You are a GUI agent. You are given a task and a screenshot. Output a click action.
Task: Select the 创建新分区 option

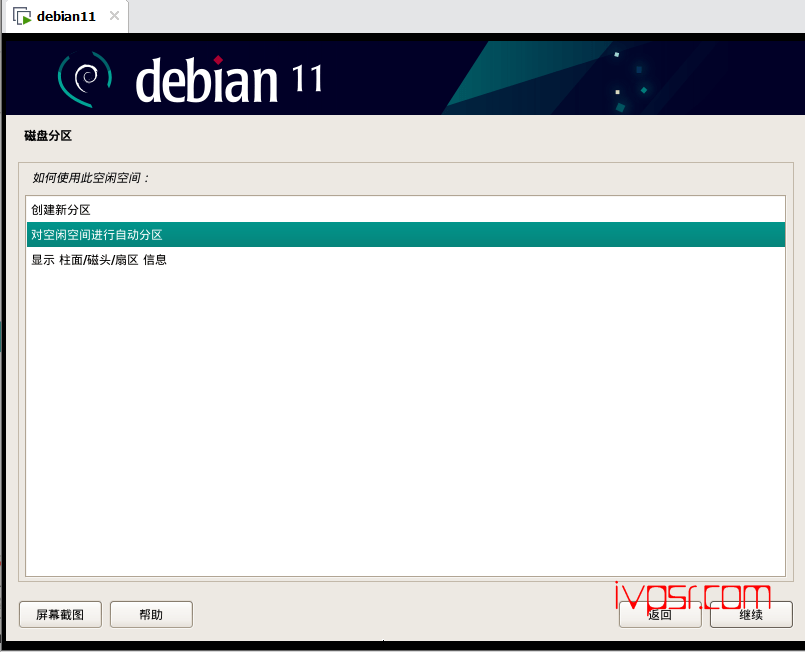coord(406,209)
